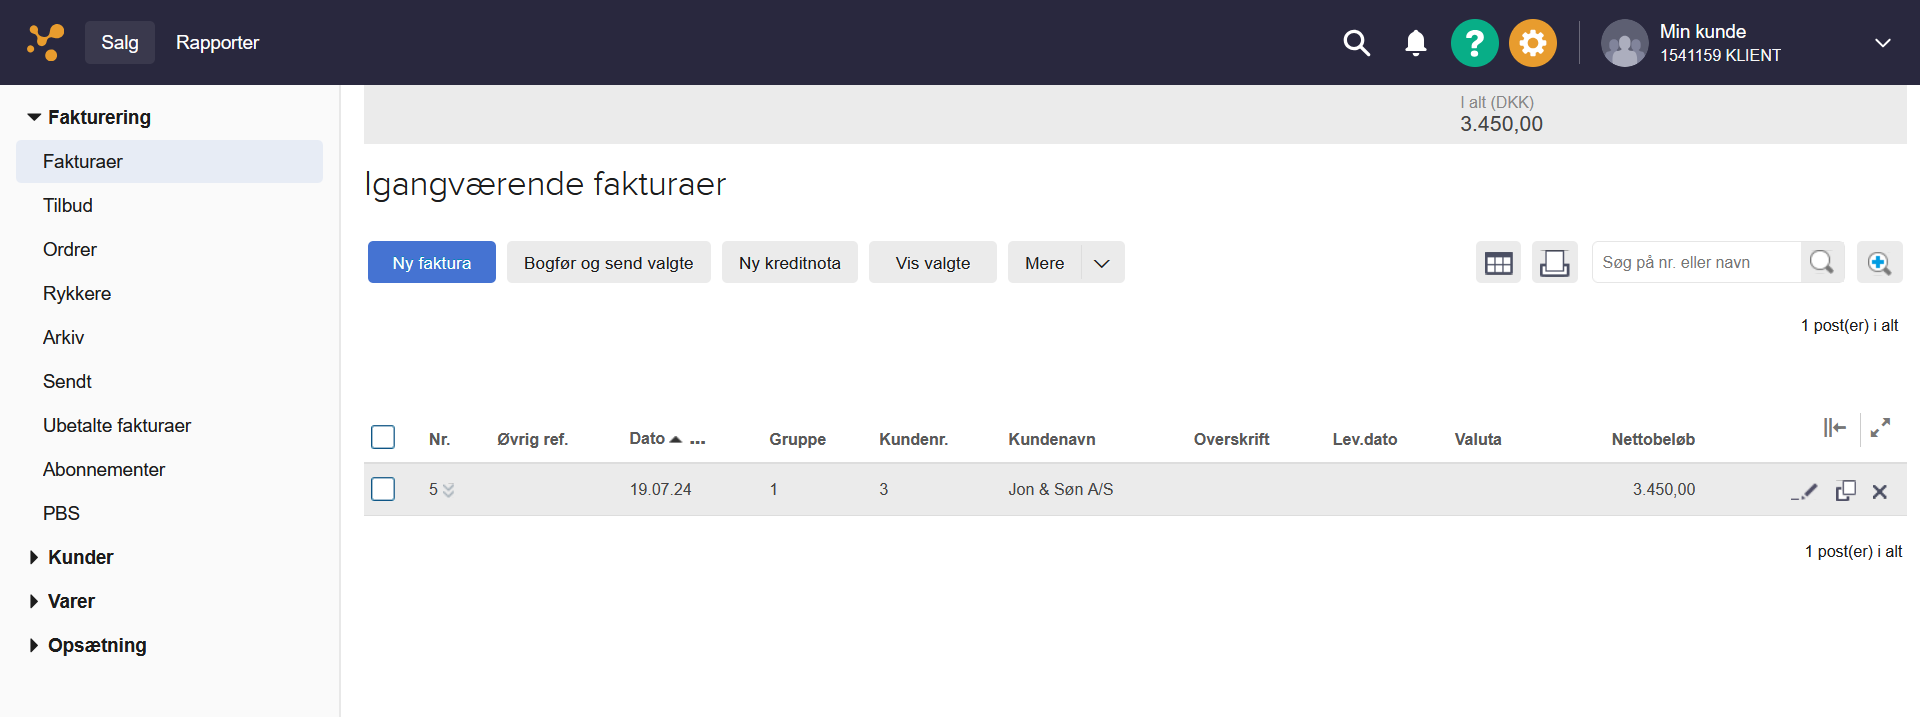Open the Rapporter menu
1920x717 pixels.
coord(217,43)
